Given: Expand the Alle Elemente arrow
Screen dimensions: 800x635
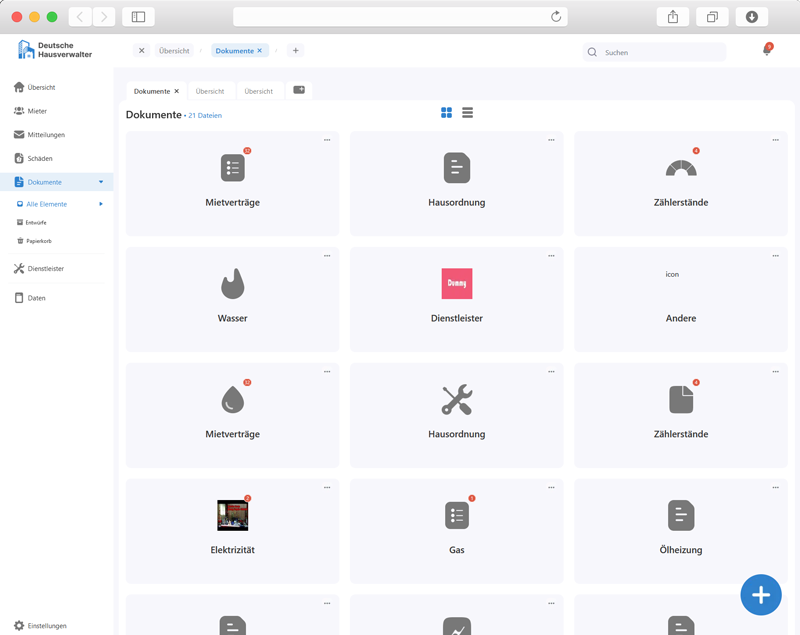Looking at the screenshot, I should point(101,204).
